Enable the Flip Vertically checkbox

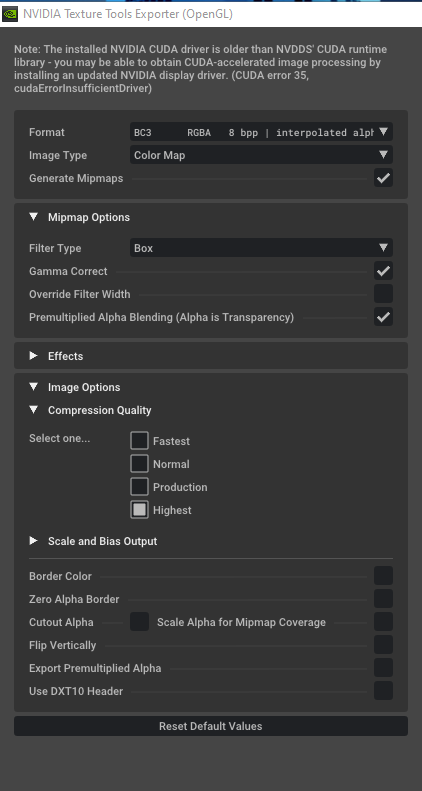pyautogui.click(x=383, y=645)
